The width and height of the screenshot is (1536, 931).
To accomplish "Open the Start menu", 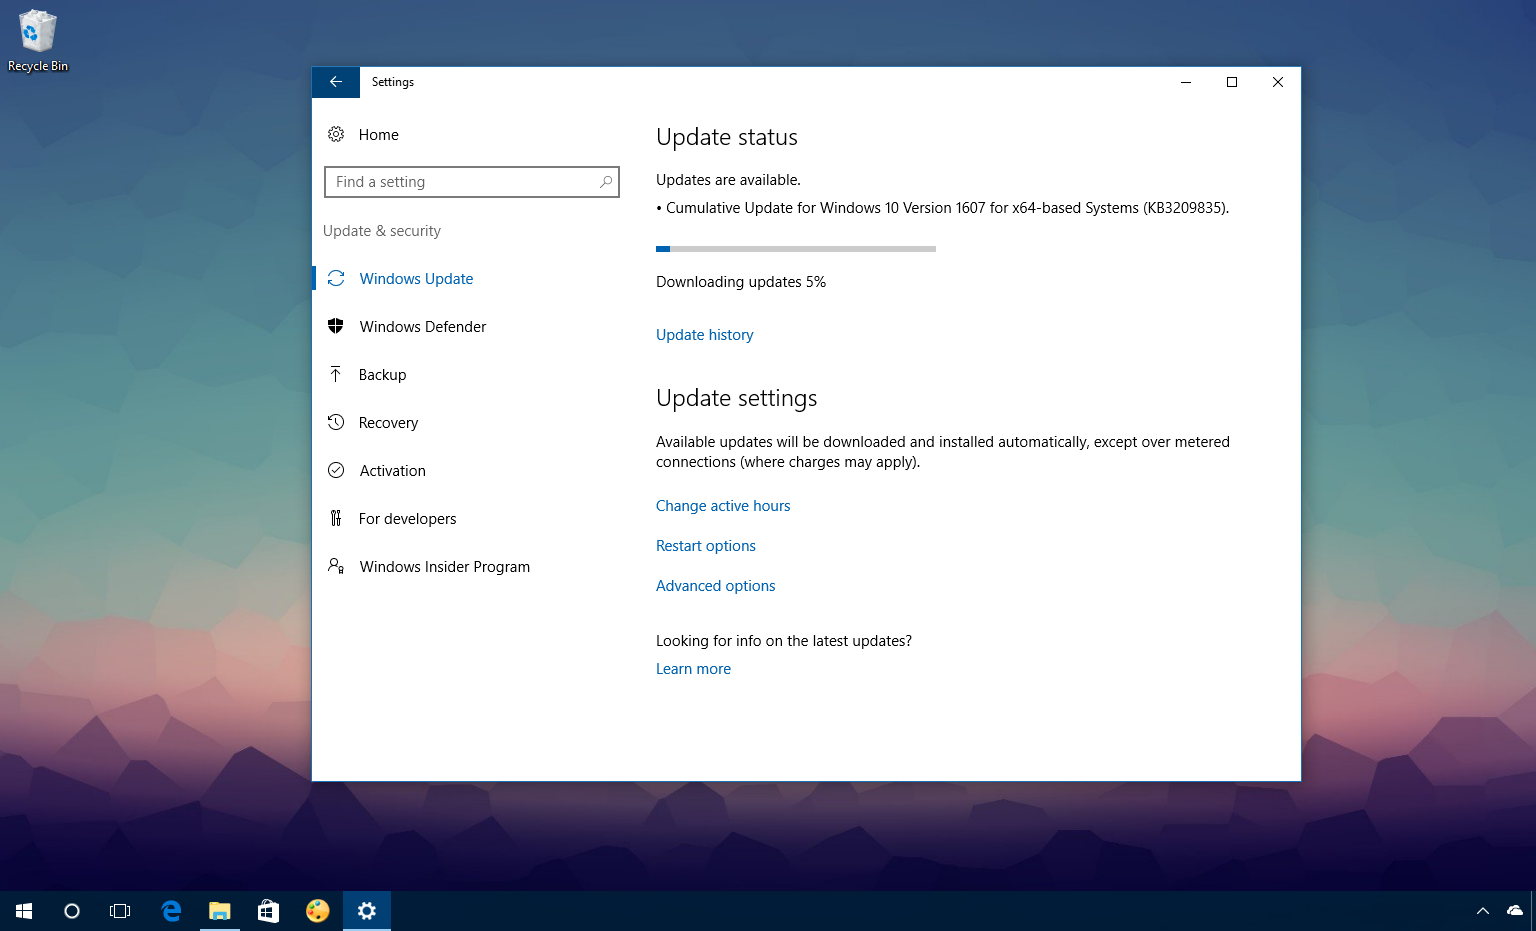I will tap(23, 911).
